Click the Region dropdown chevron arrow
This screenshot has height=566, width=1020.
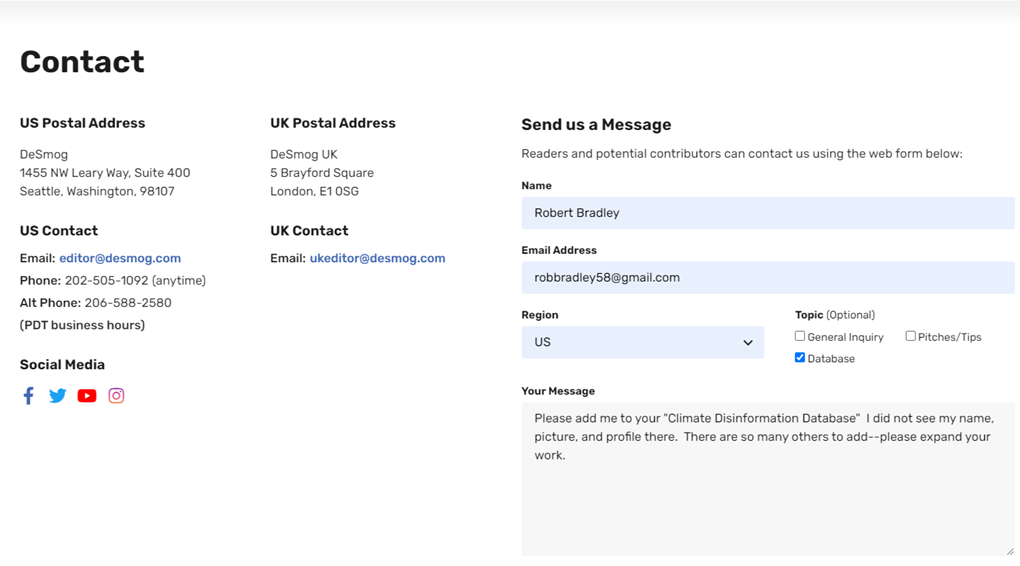tap(748, 343)
